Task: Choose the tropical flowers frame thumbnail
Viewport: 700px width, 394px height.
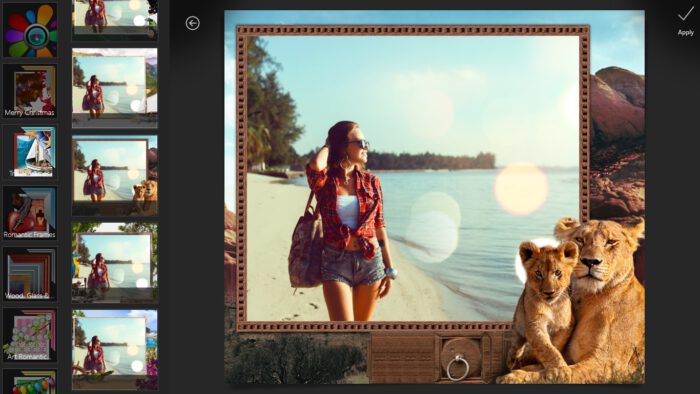Action: pyautogui.click(x=115, y=350)
